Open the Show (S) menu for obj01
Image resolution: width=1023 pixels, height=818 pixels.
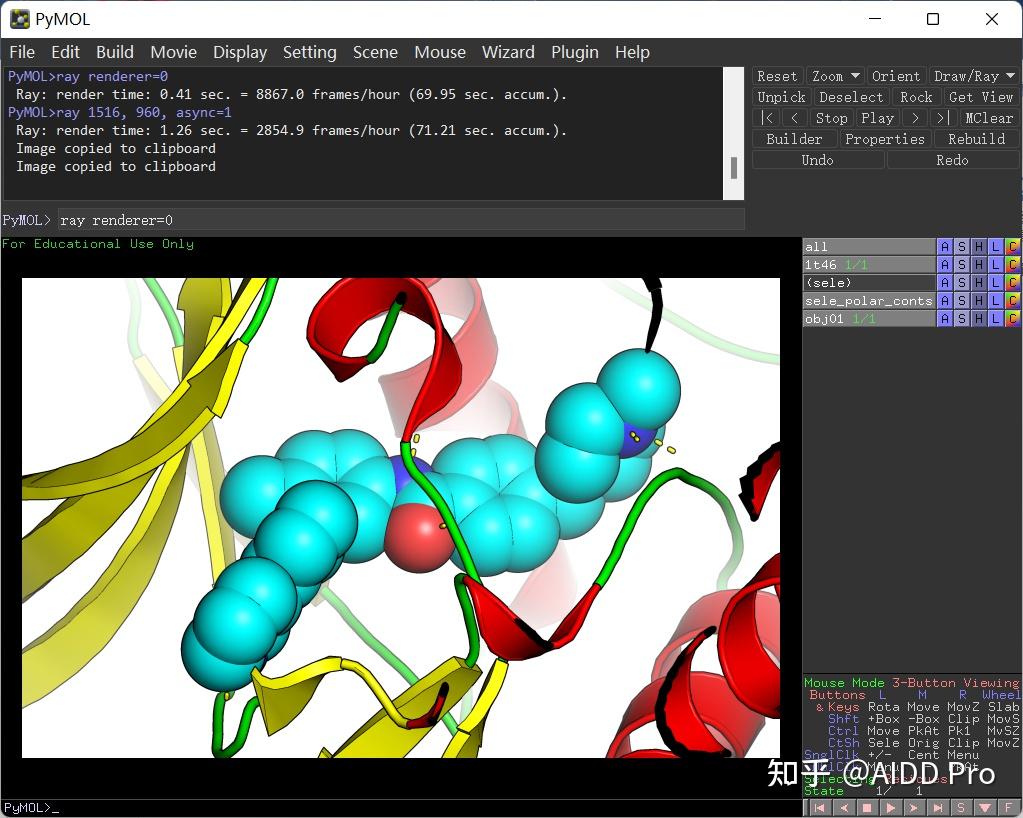(x=961, y=319)
